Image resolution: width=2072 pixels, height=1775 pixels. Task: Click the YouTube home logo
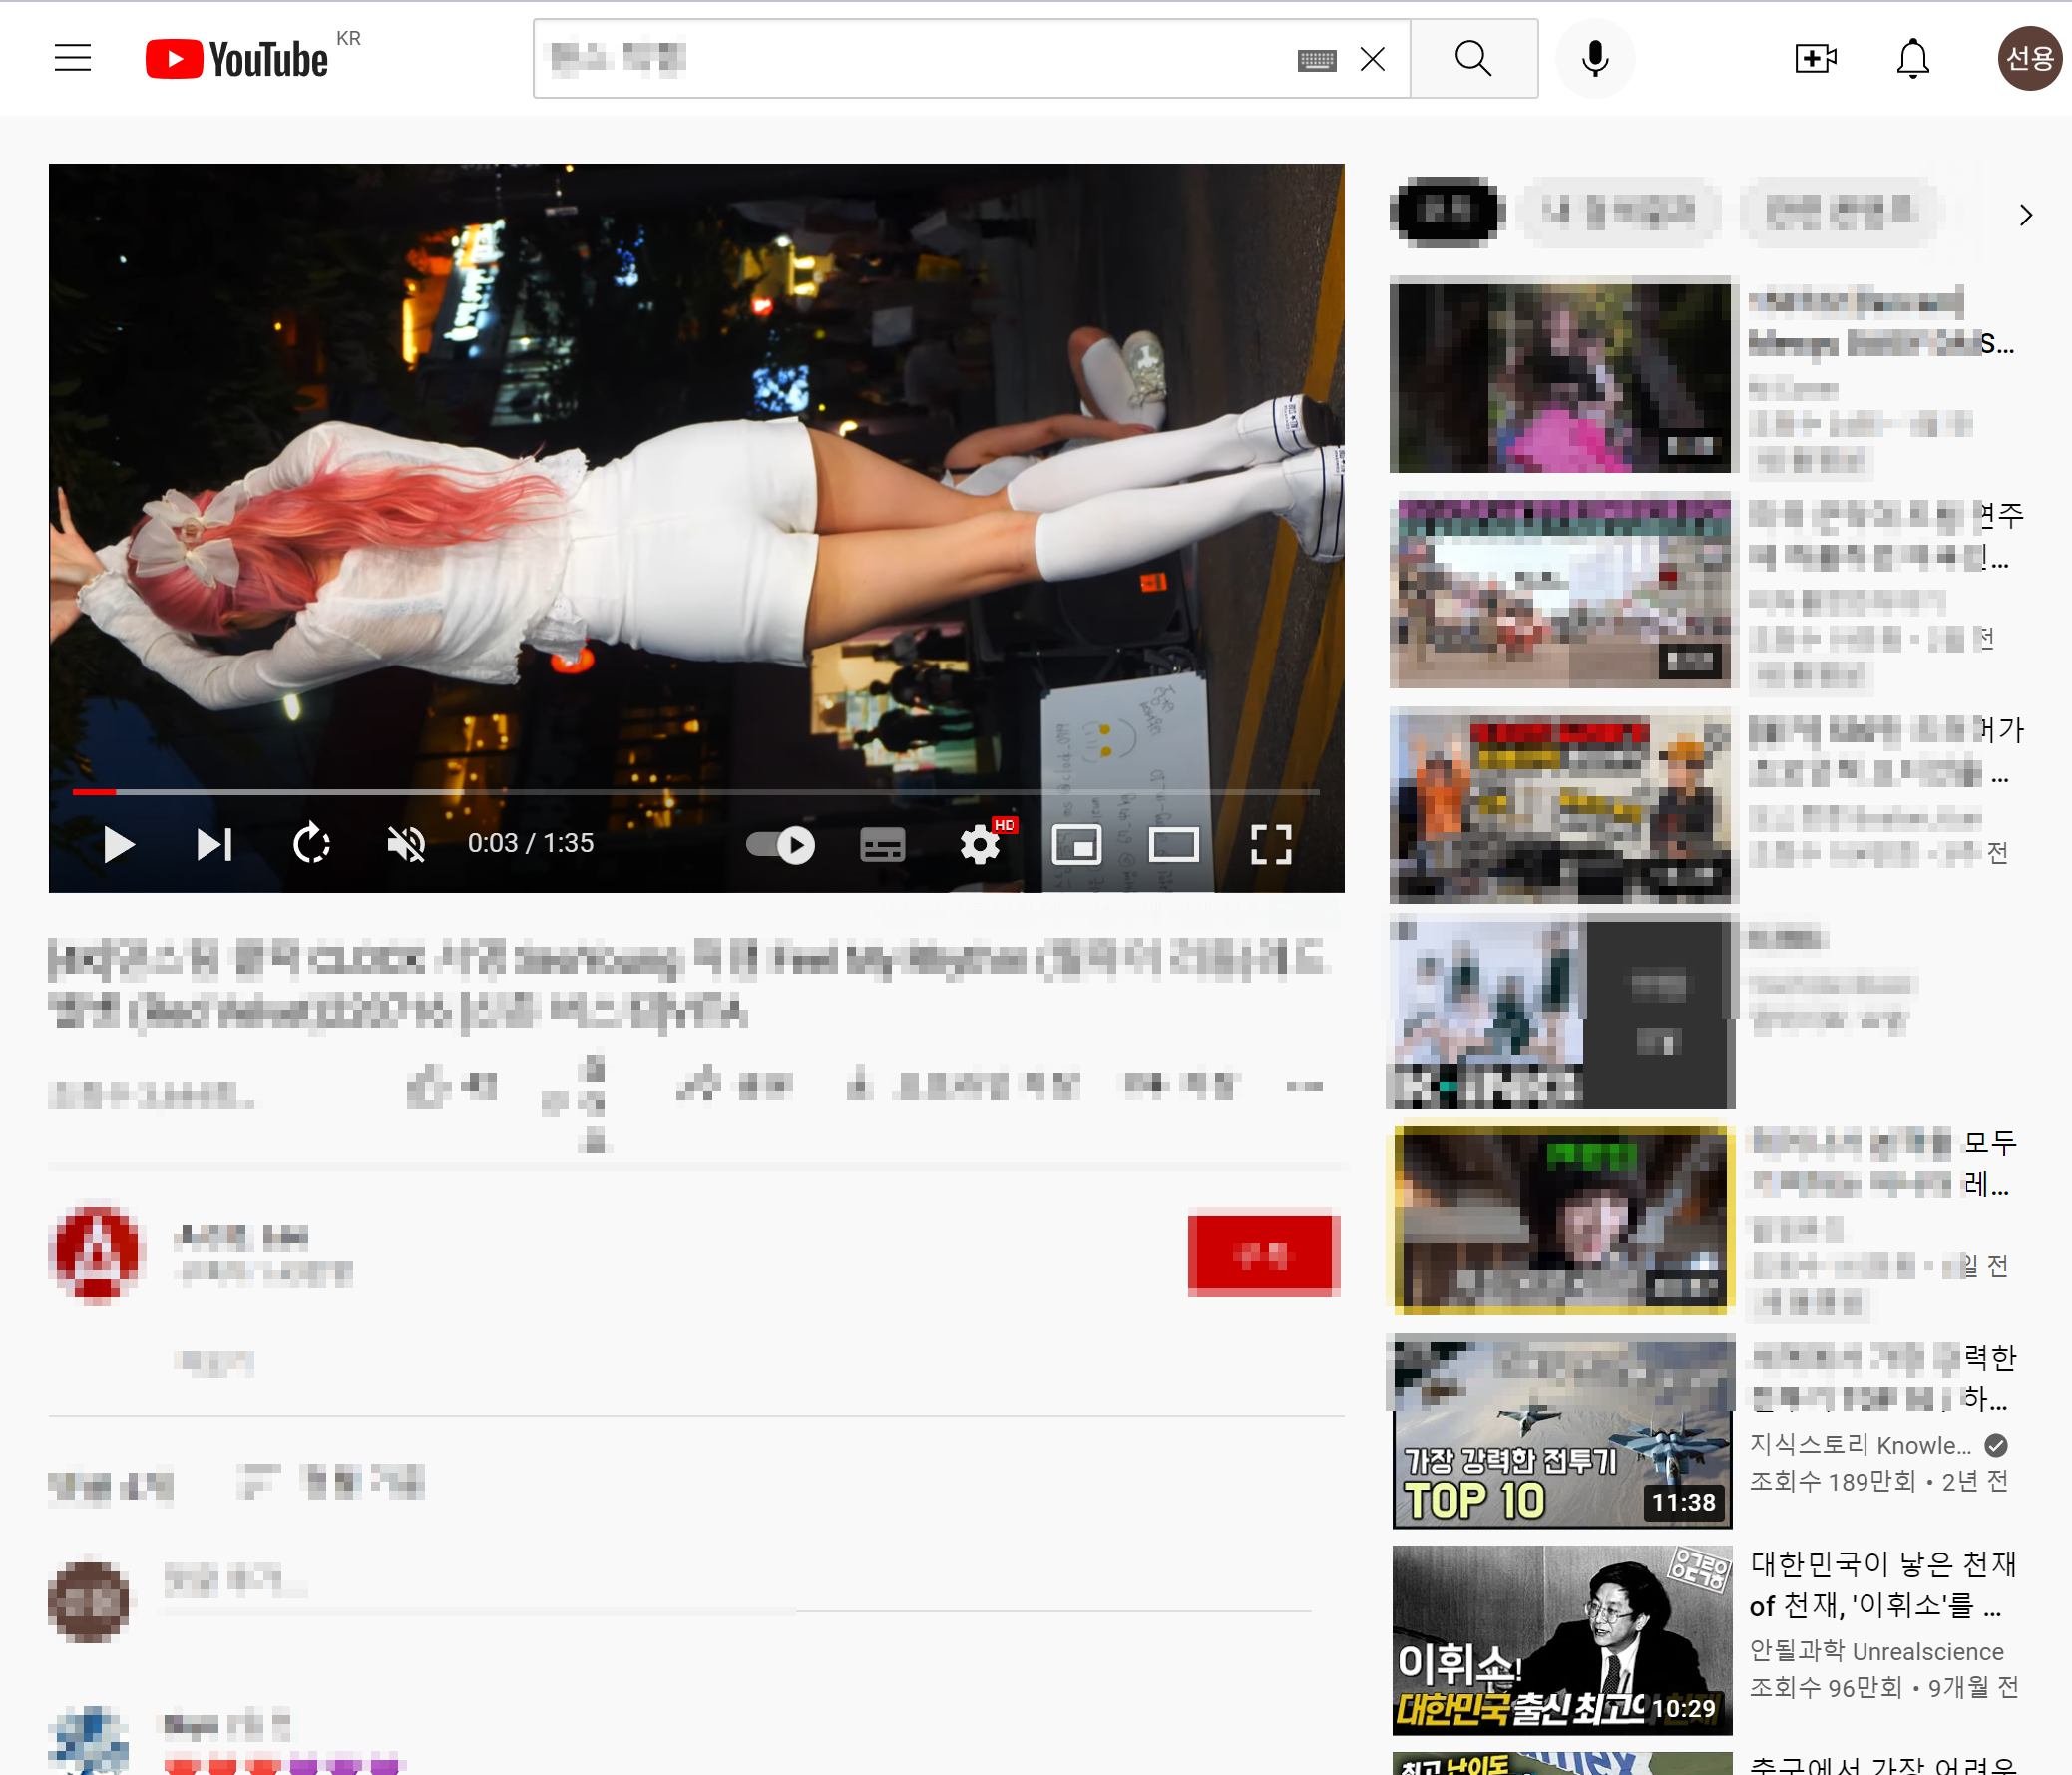[238, 59]
